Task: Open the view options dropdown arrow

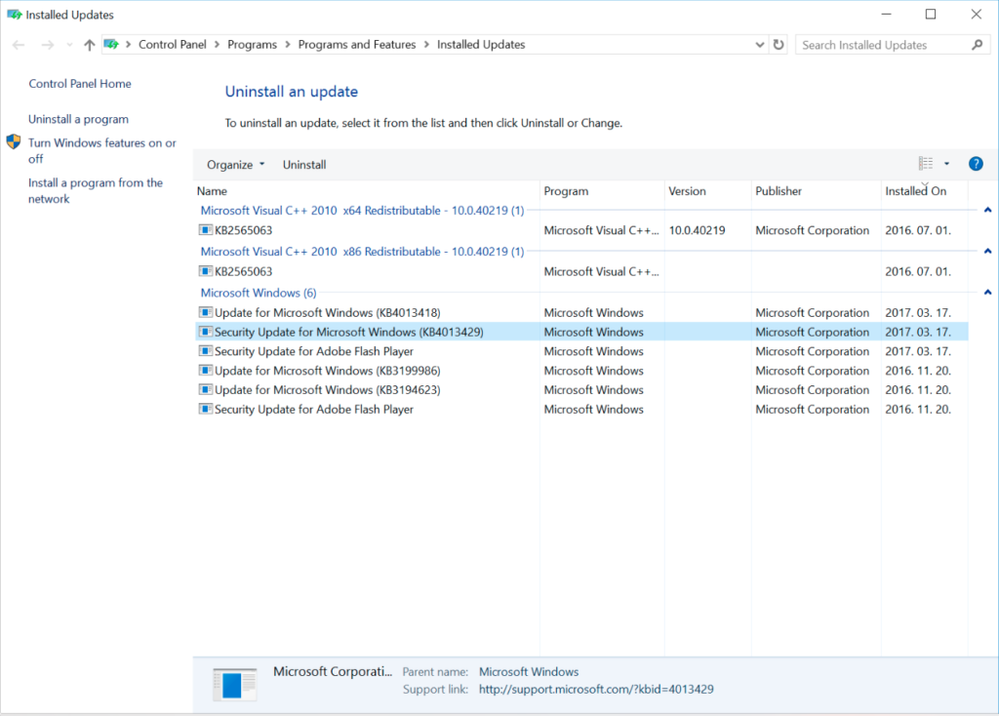Action: point(947,164)
